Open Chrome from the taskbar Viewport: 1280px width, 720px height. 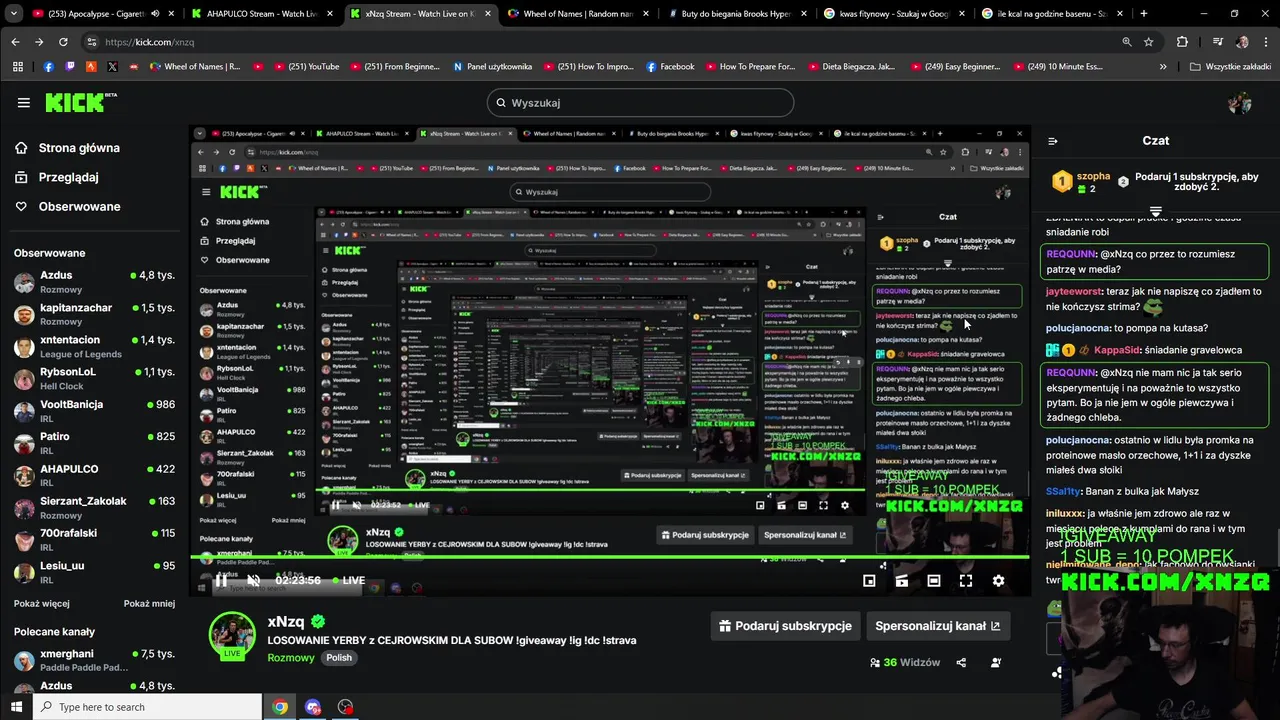pyautogui.click(x=280, y=707)
